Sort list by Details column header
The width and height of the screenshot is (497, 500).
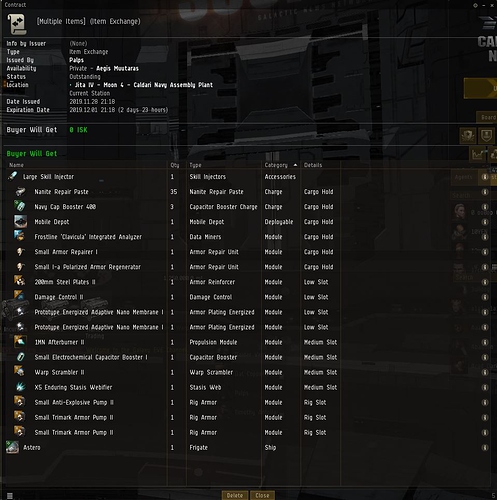[313, 165]
